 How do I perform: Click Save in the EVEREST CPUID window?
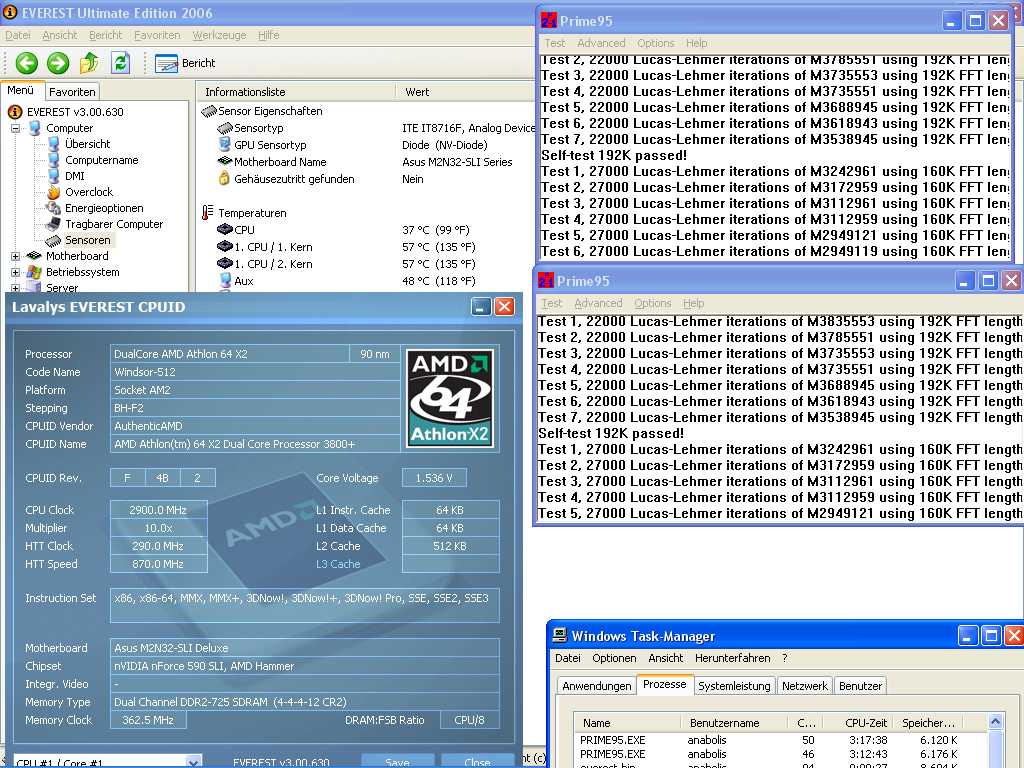[397, 761]
